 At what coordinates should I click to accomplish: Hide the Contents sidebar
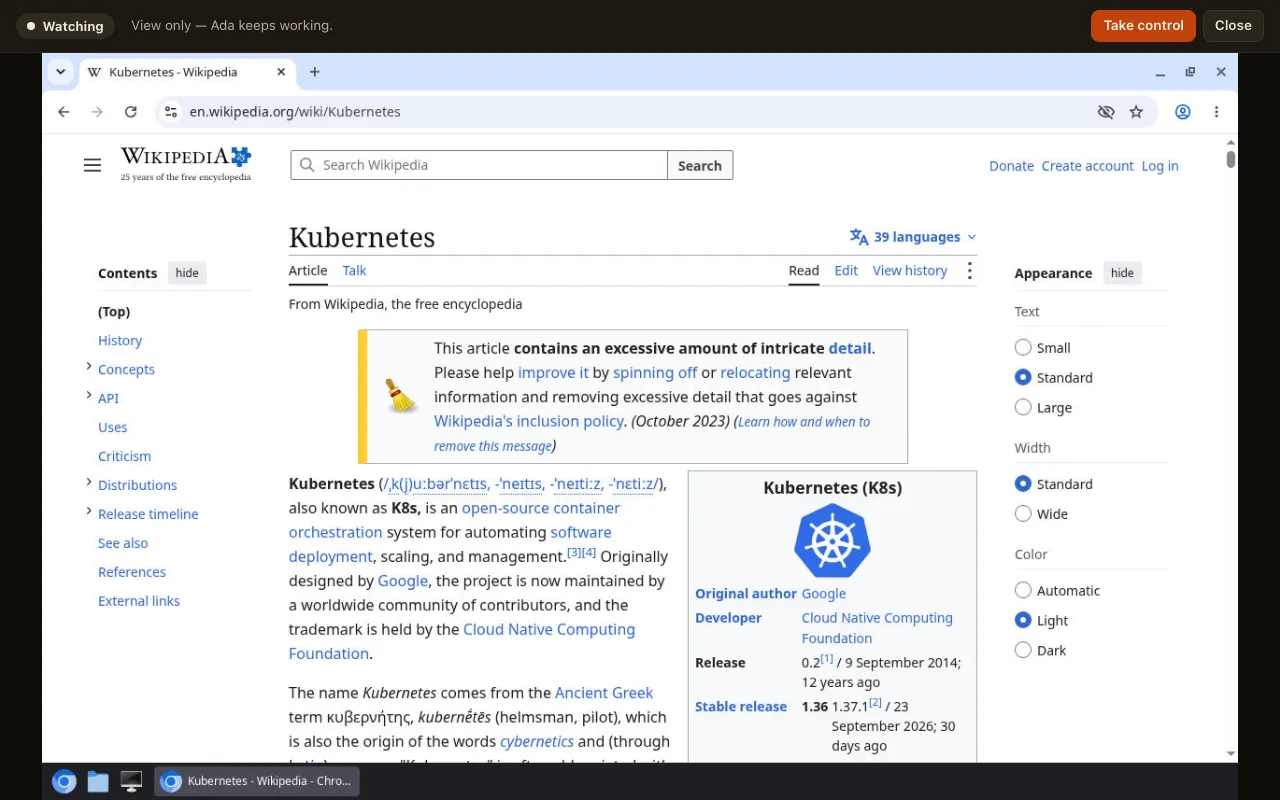tap(187, 273)
